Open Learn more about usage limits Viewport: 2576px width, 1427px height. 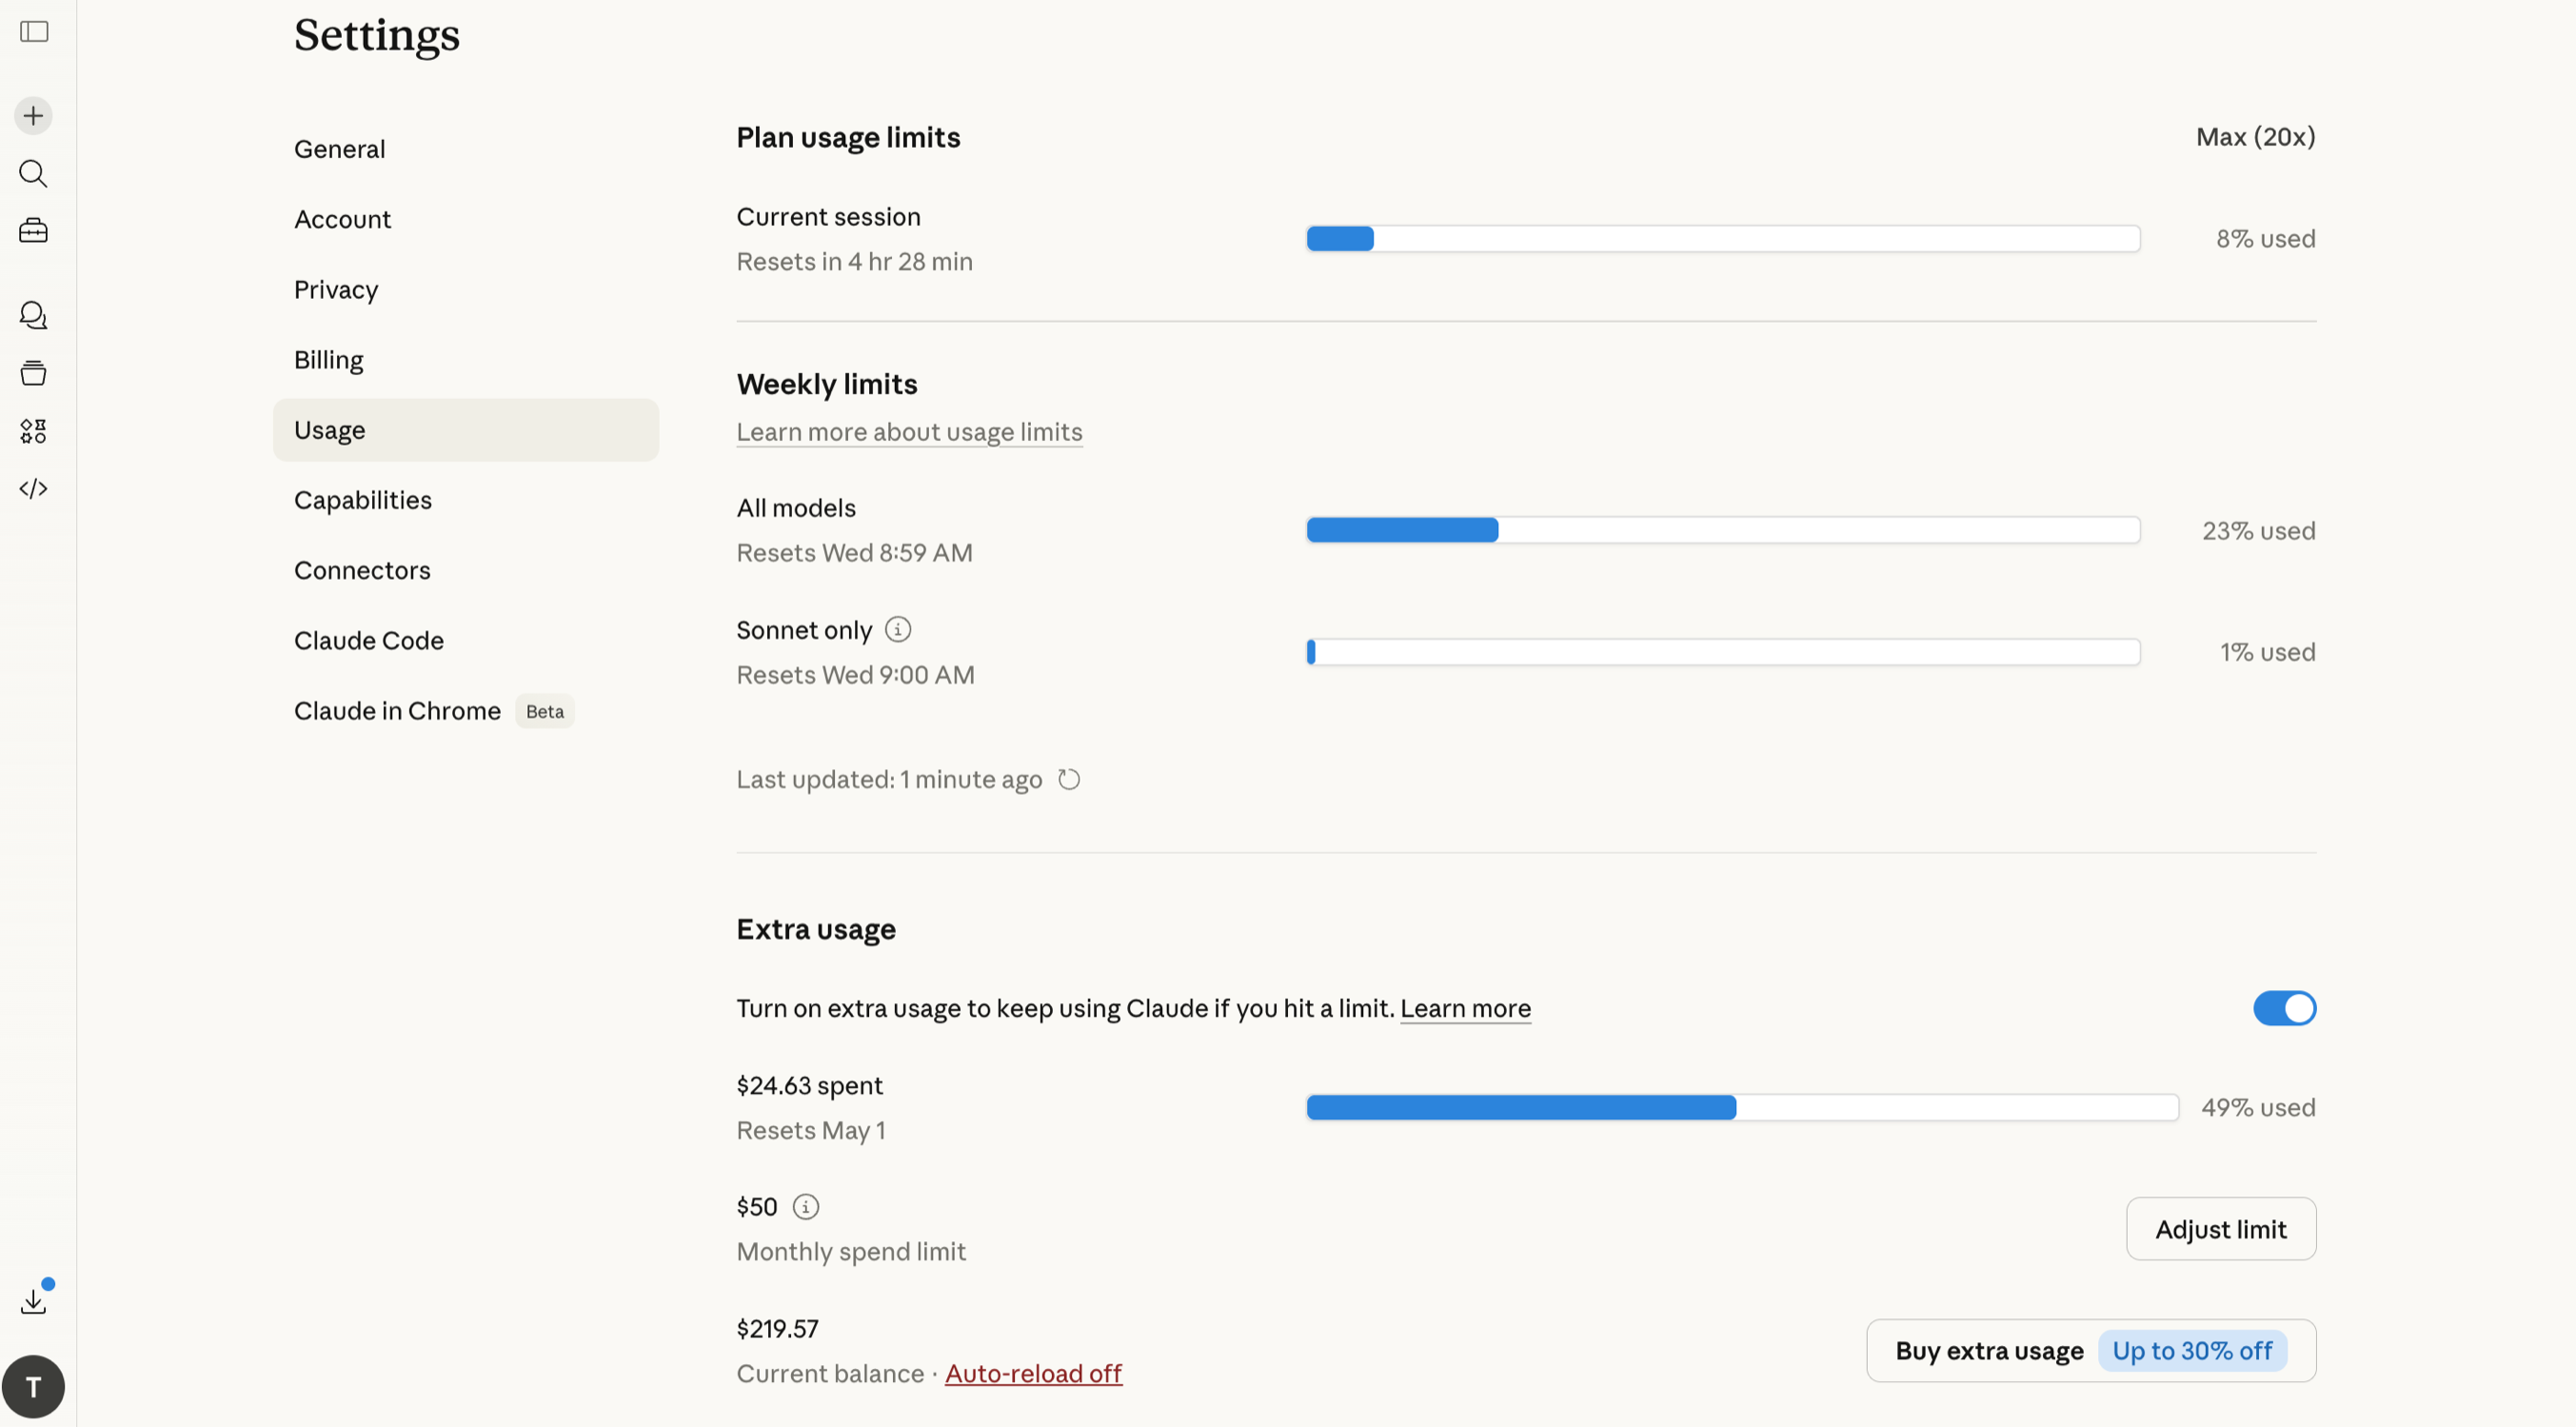click(x=909, y=432)
